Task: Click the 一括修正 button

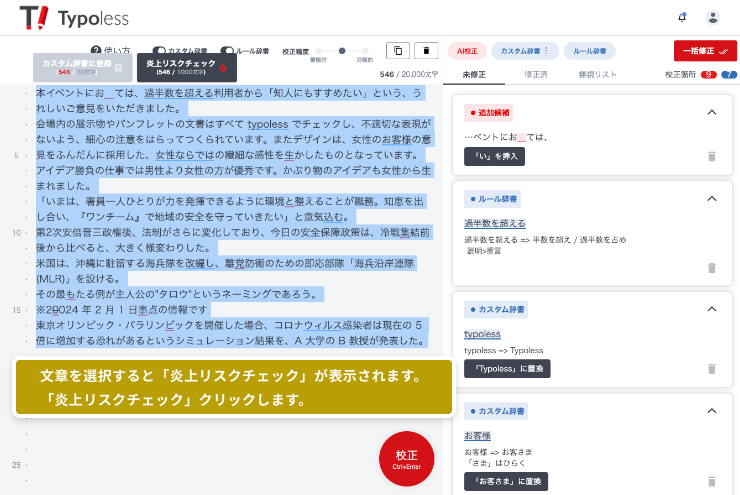Action: pos(705,51)
